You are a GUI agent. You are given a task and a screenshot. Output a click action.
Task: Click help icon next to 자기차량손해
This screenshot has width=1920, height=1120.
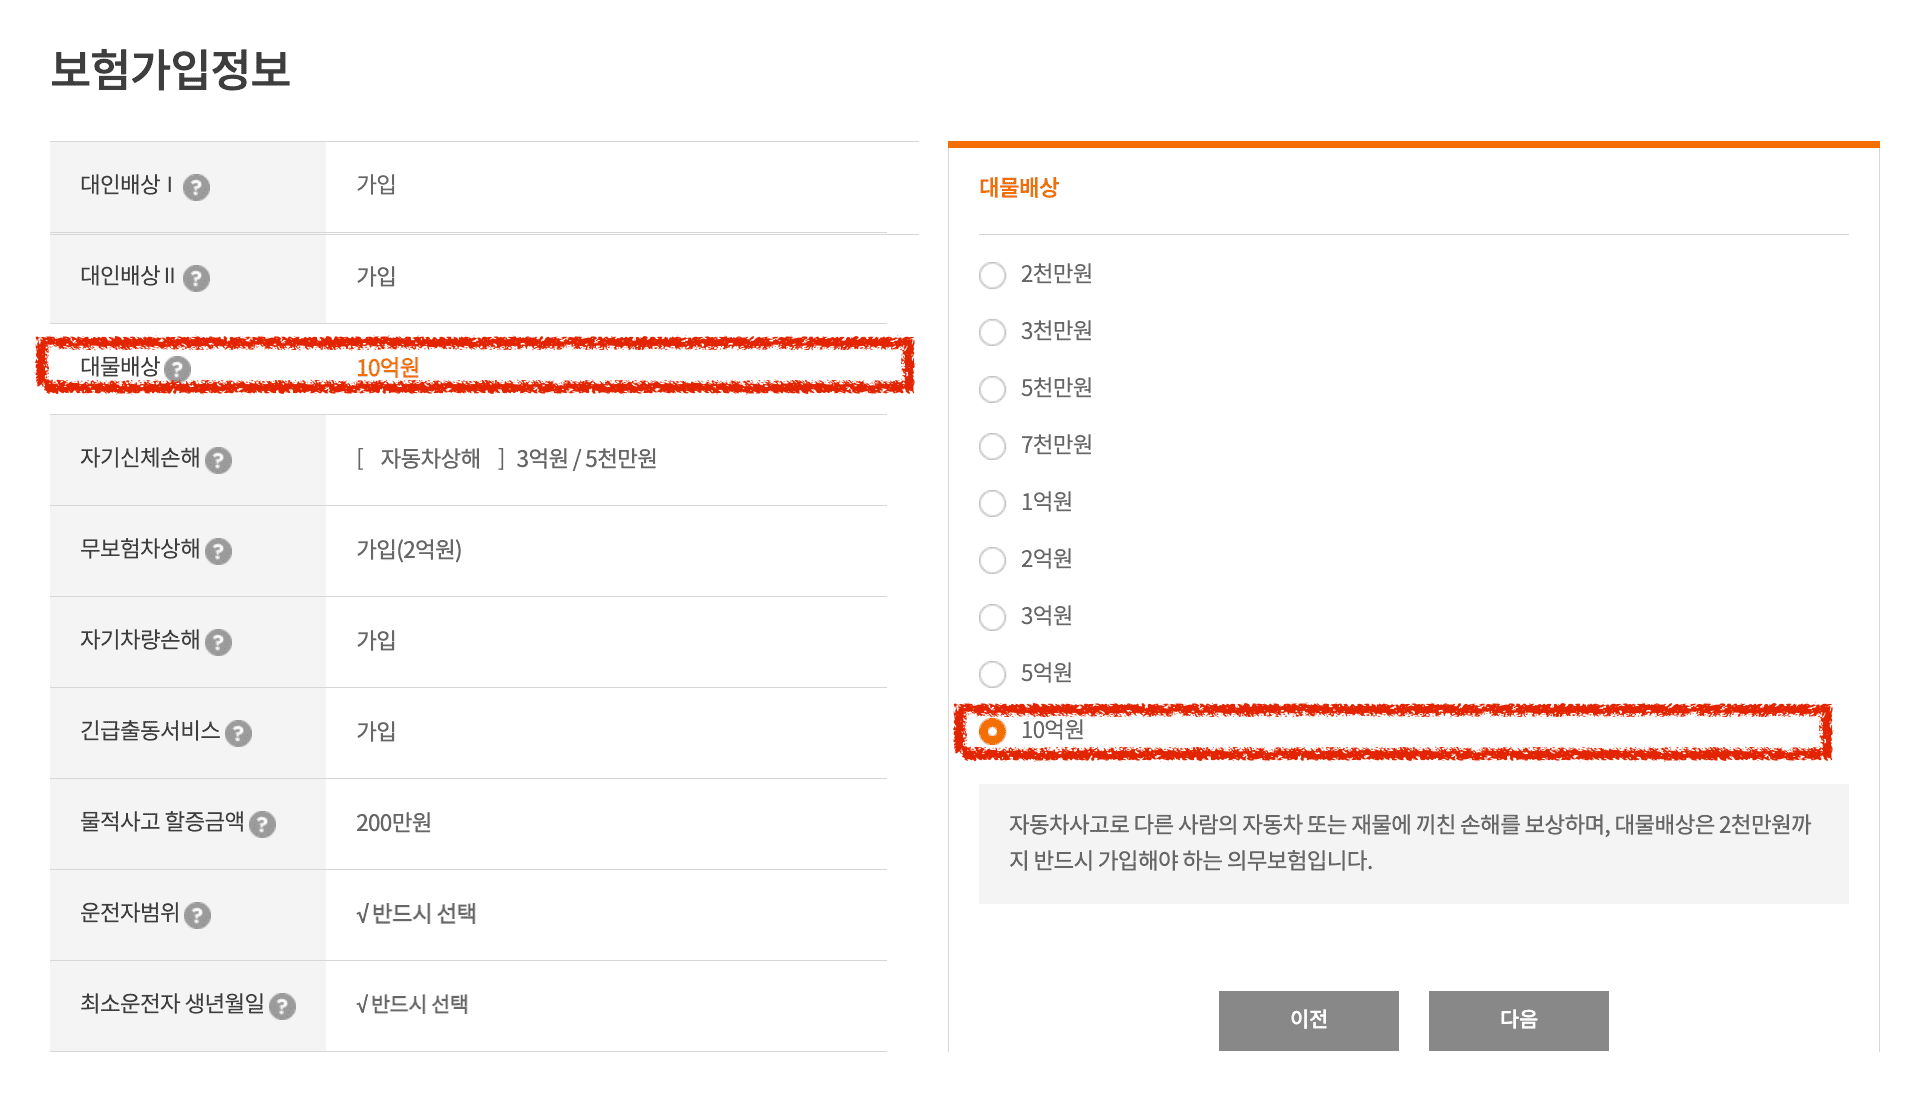[x=218, y=642]
